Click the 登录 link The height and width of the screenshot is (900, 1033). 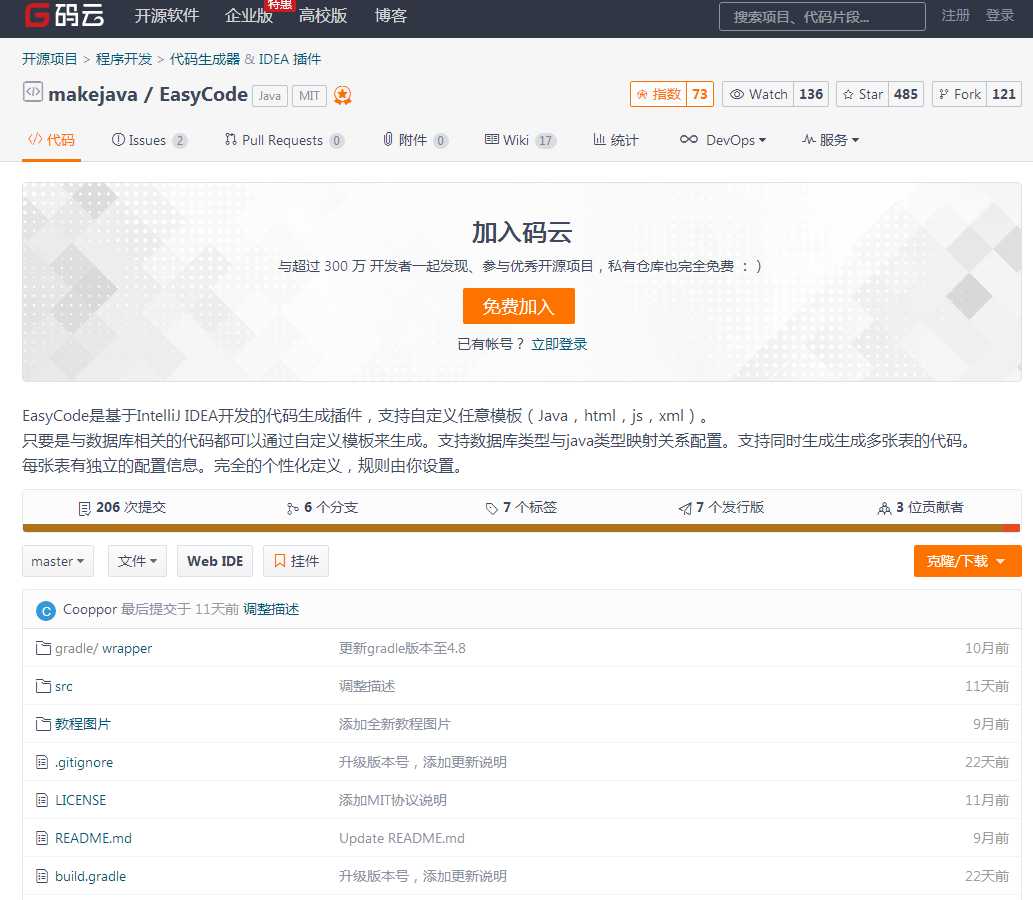click(x=999, y=15)
